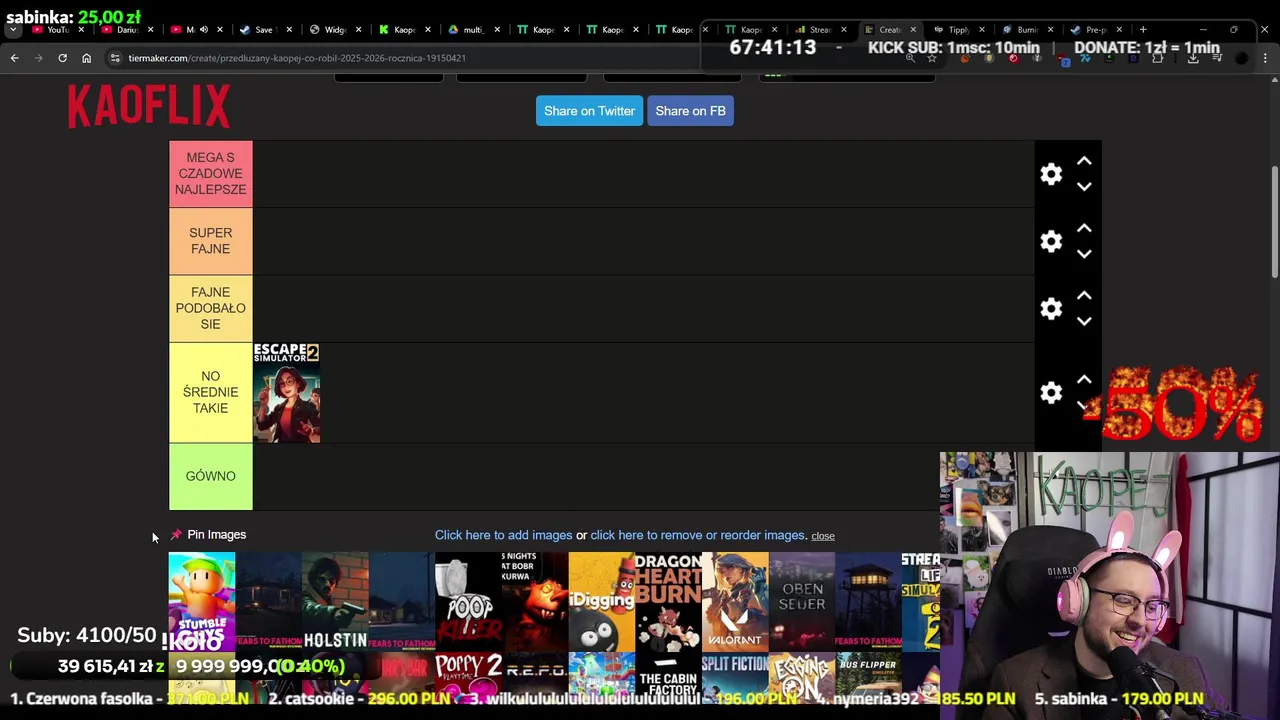Open the browser tab search dropdown
The image size is (1280, 720).
coord(13,29)
